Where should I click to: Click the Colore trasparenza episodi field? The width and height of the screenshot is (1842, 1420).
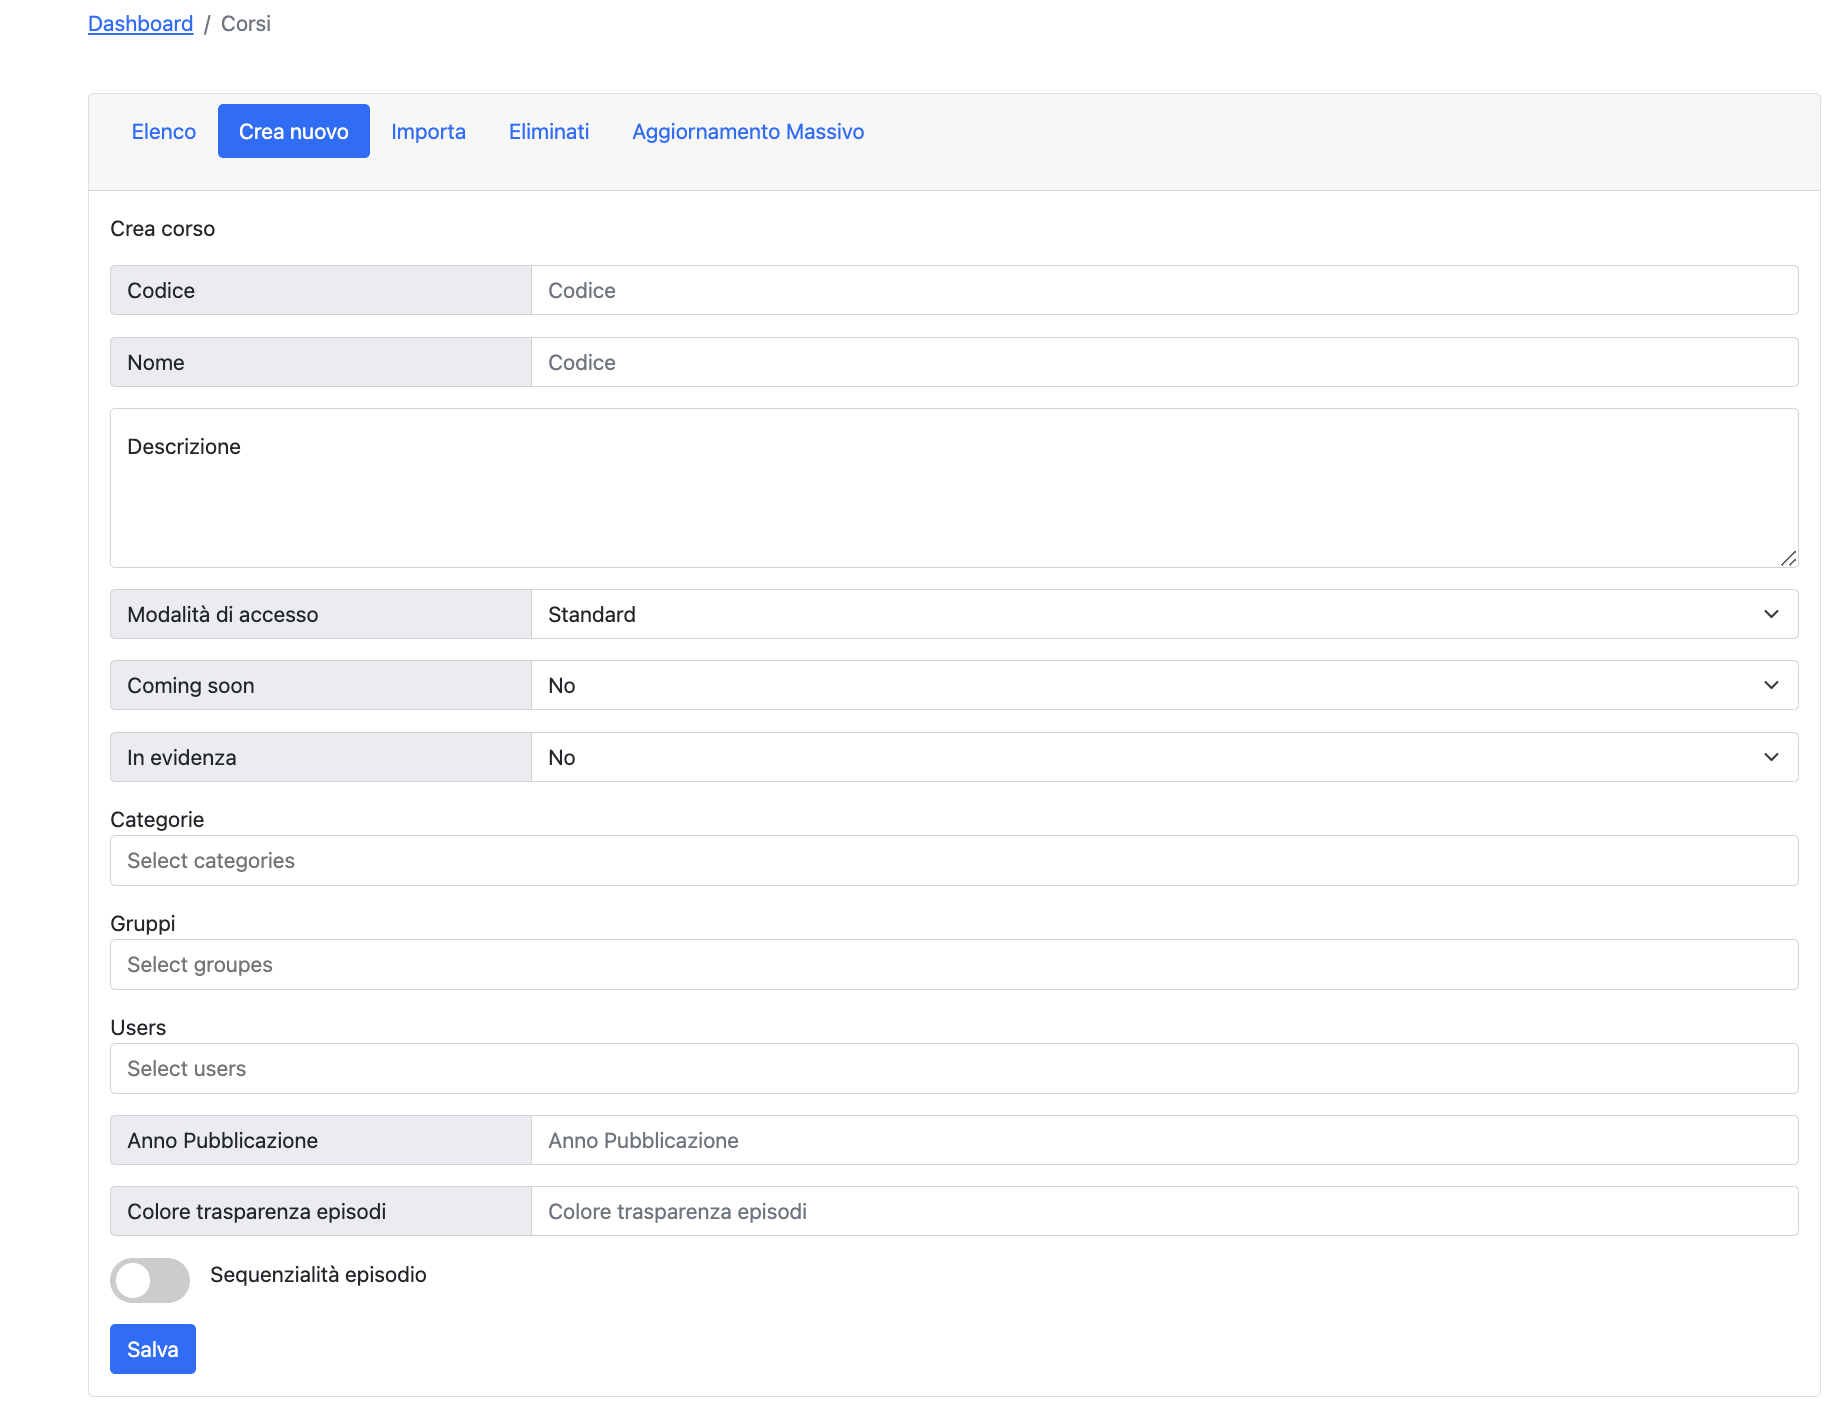1163,1211
